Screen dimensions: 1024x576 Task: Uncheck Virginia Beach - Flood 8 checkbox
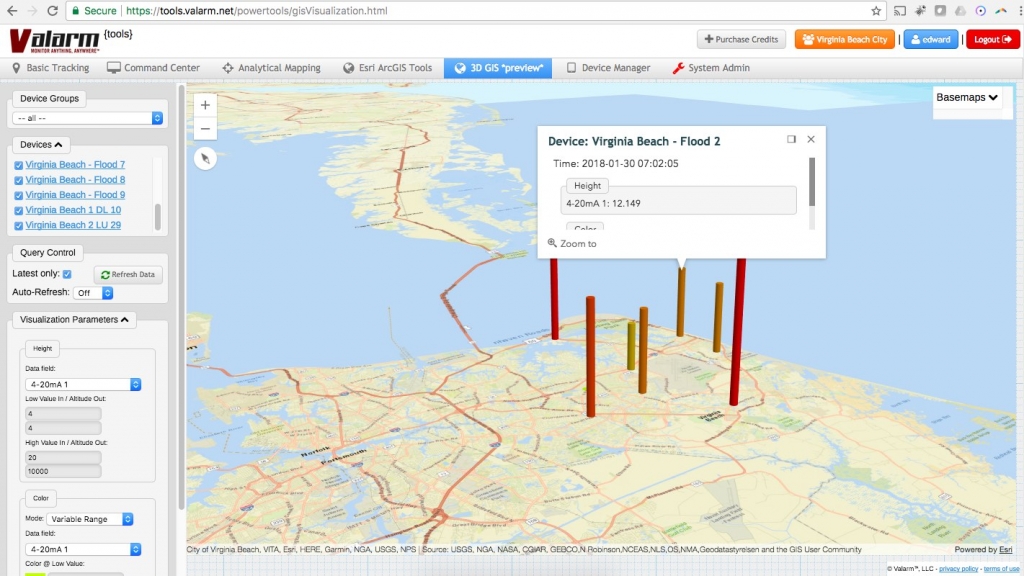pos(18,180)
